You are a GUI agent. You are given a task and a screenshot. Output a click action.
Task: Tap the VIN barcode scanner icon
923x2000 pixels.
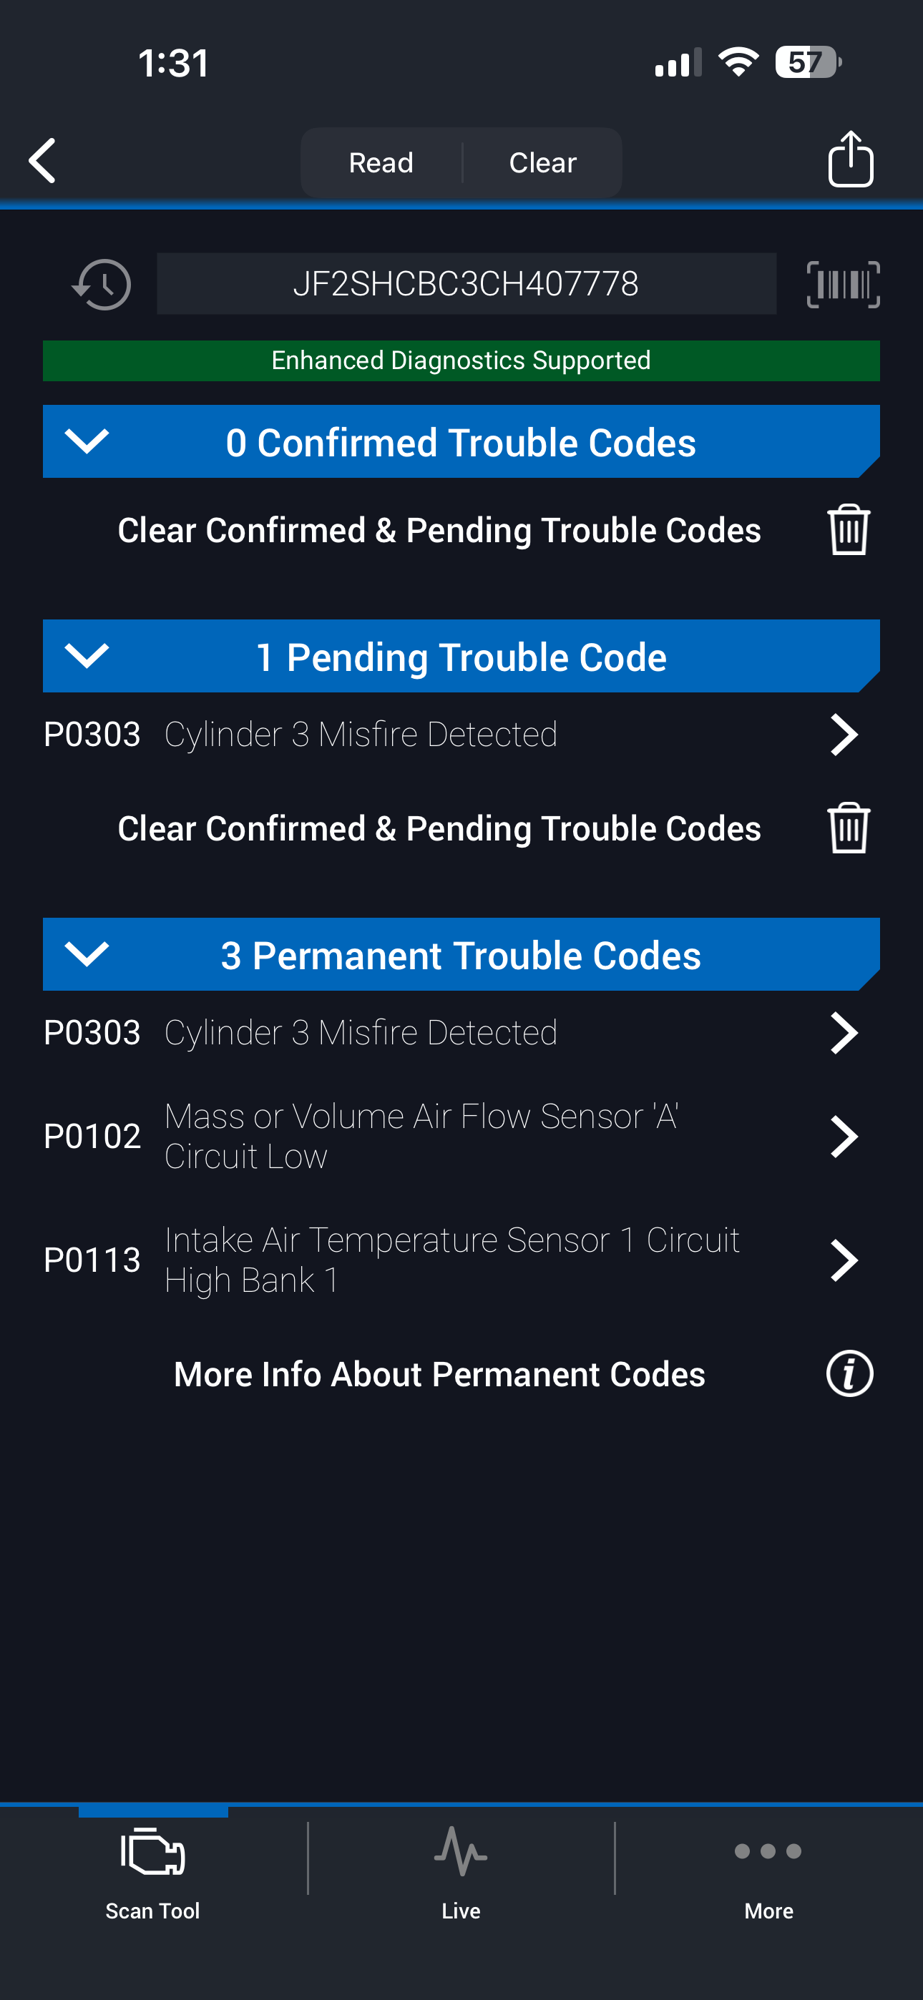(843, 284)
